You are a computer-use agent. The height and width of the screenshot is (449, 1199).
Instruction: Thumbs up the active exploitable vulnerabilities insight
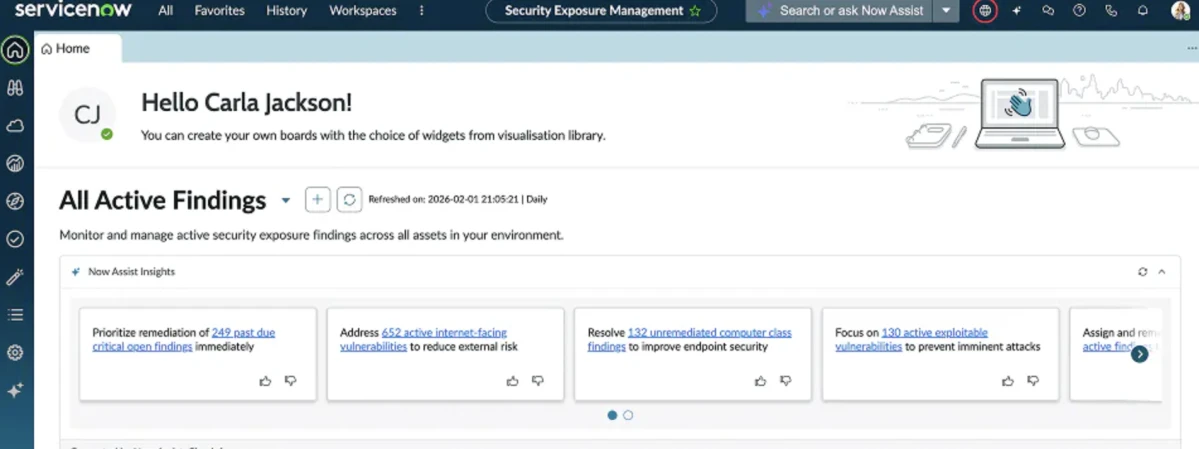pyautogui.click(x=1008, y=380)
